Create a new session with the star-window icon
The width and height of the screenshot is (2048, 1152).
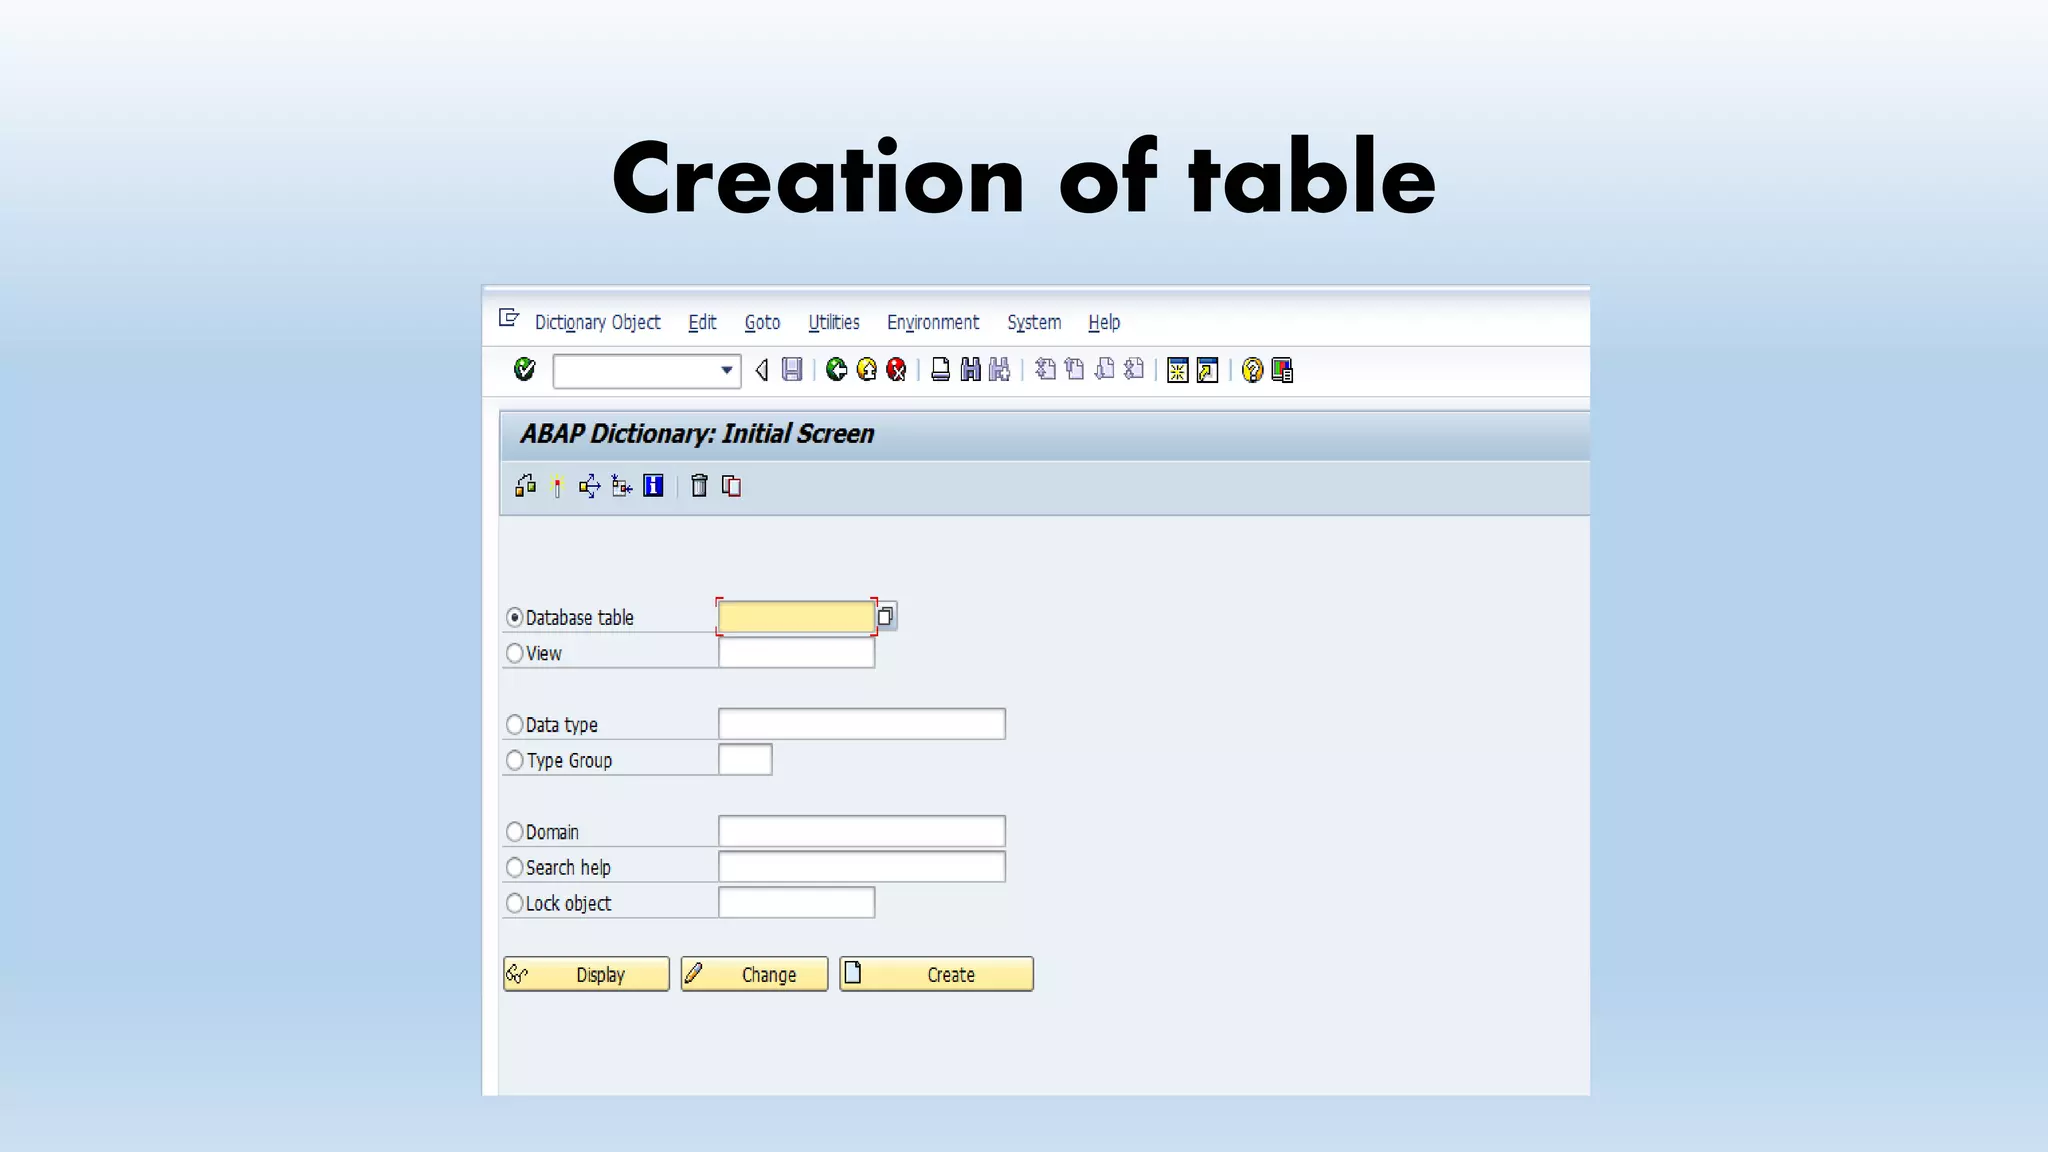click(x=1178, y=371)
